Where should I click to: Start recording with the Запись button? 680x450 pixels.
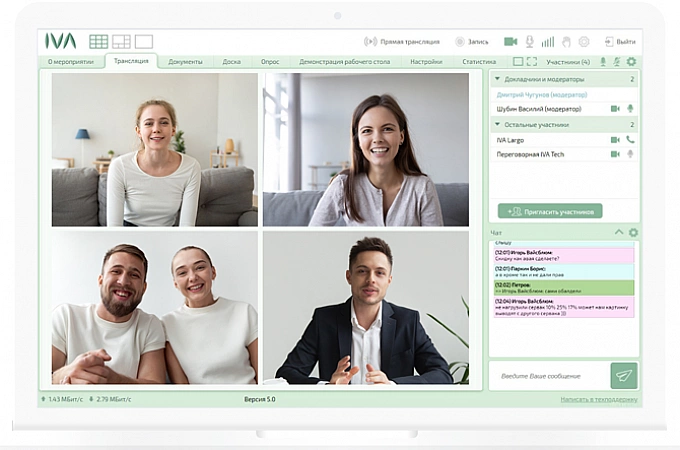coord(472,42)
